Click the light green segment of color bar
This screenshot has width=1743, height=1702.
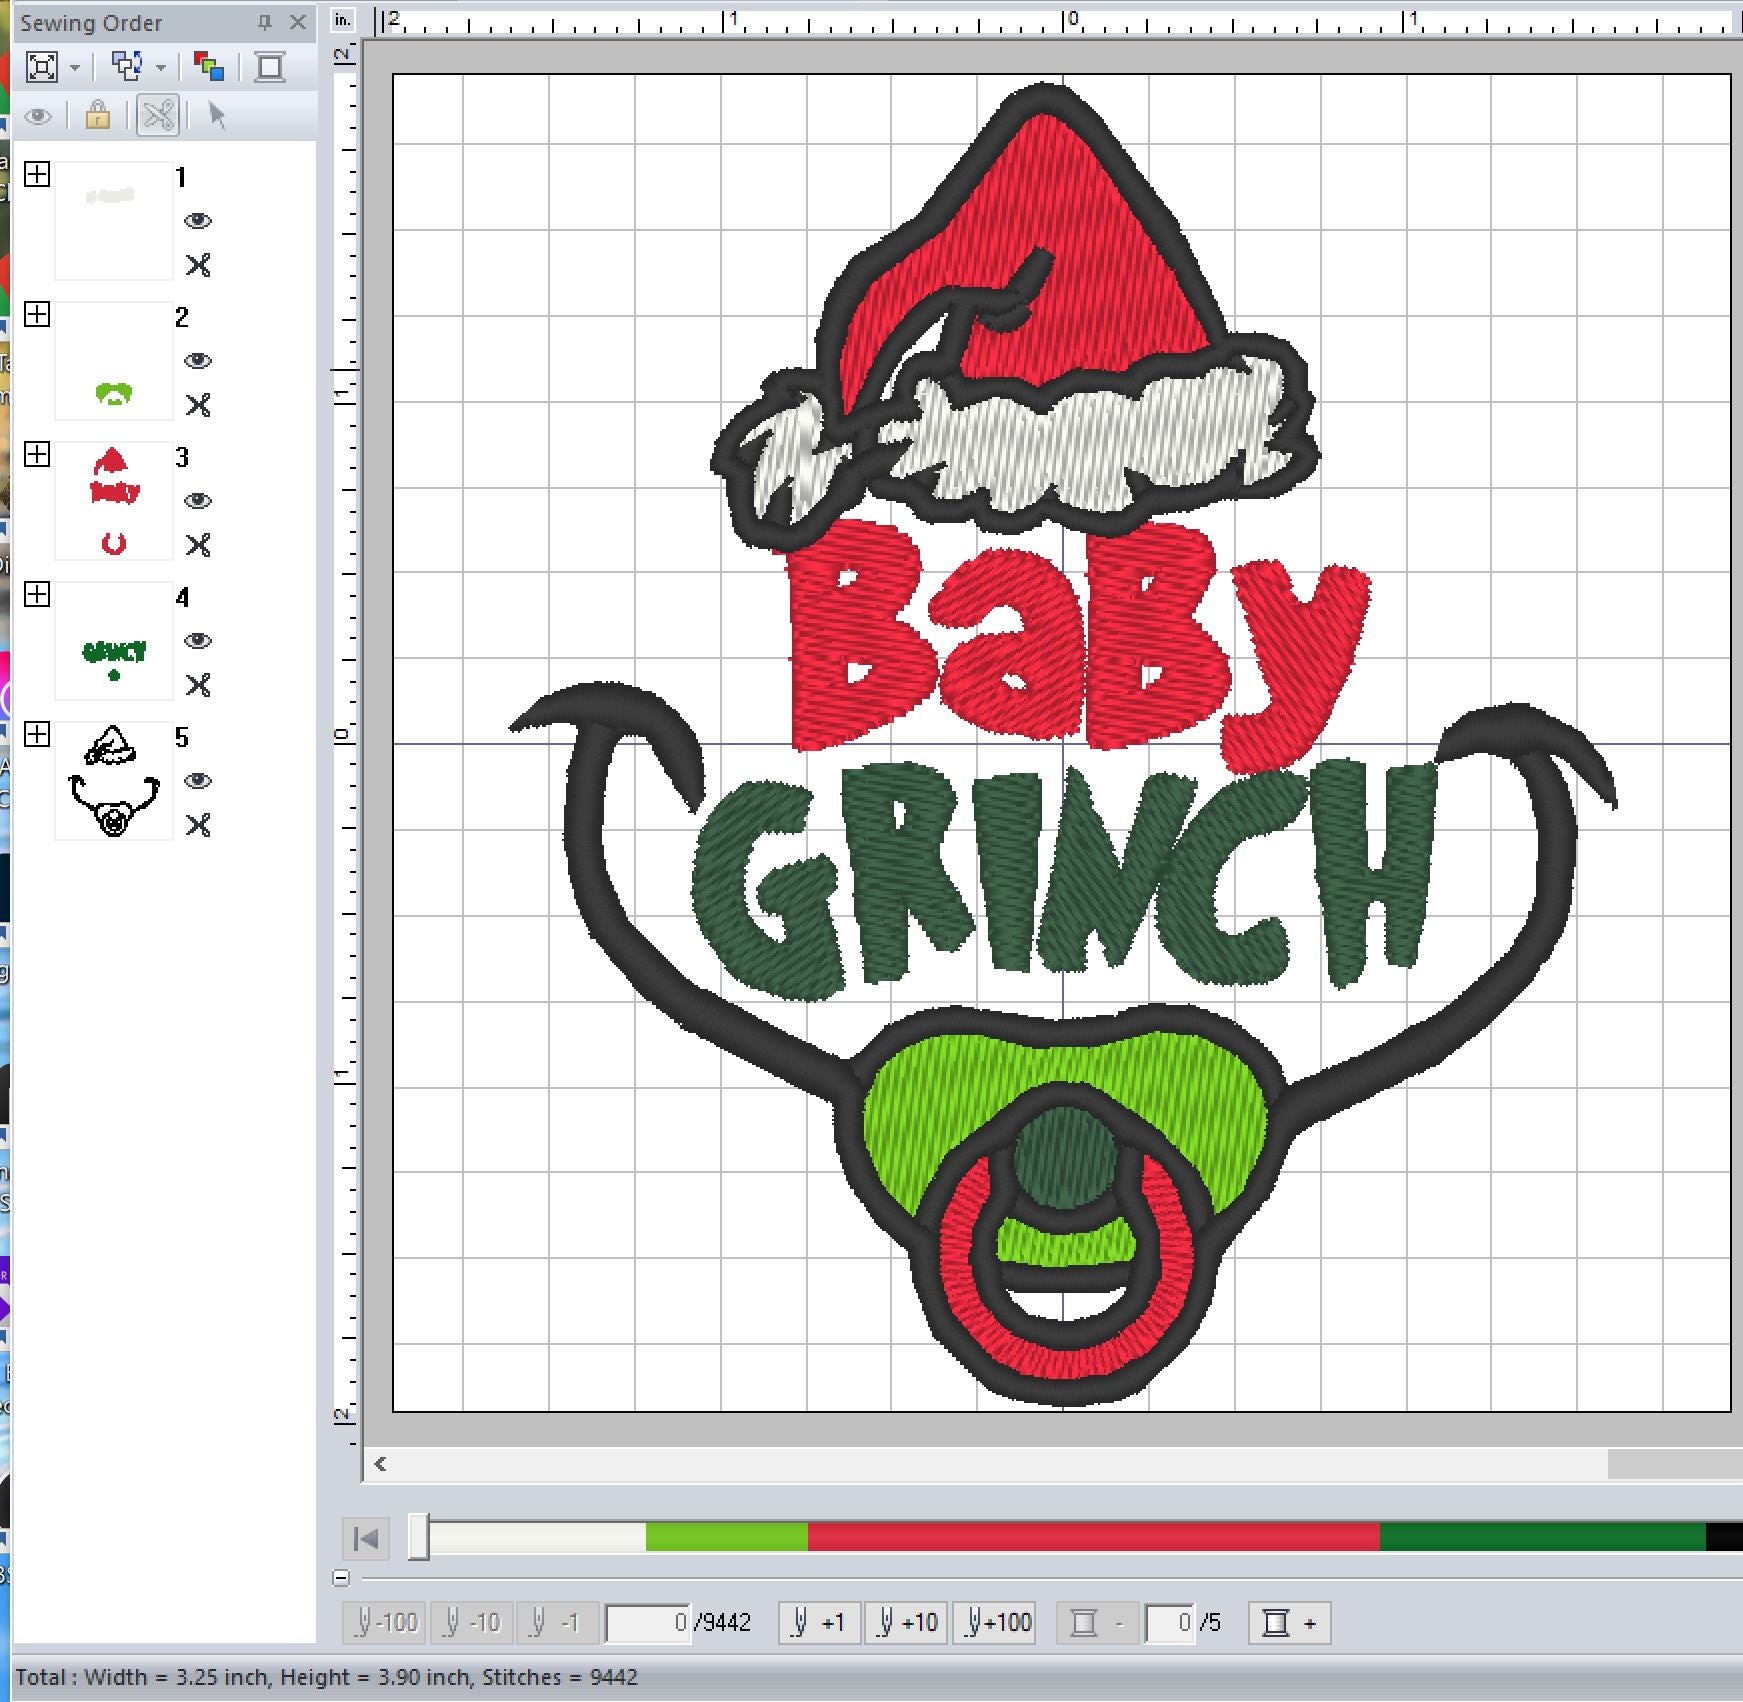(727, 1537)
